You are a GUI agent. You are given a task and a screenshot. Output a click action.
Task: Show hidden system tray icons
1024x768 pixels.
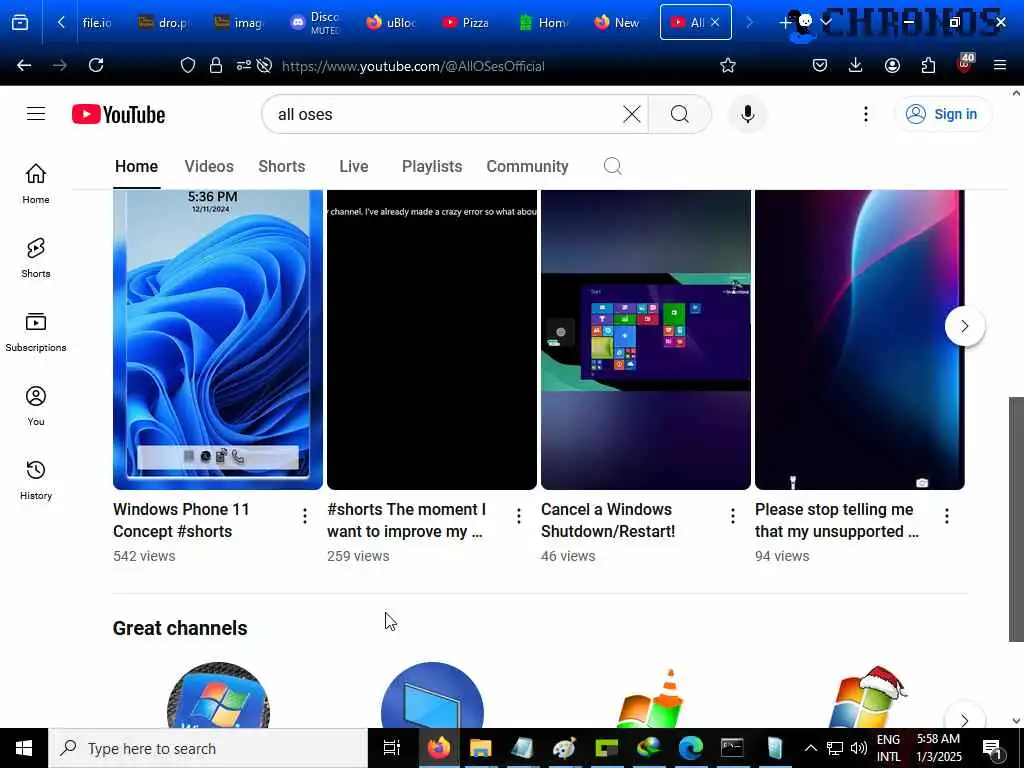(810, 748)
